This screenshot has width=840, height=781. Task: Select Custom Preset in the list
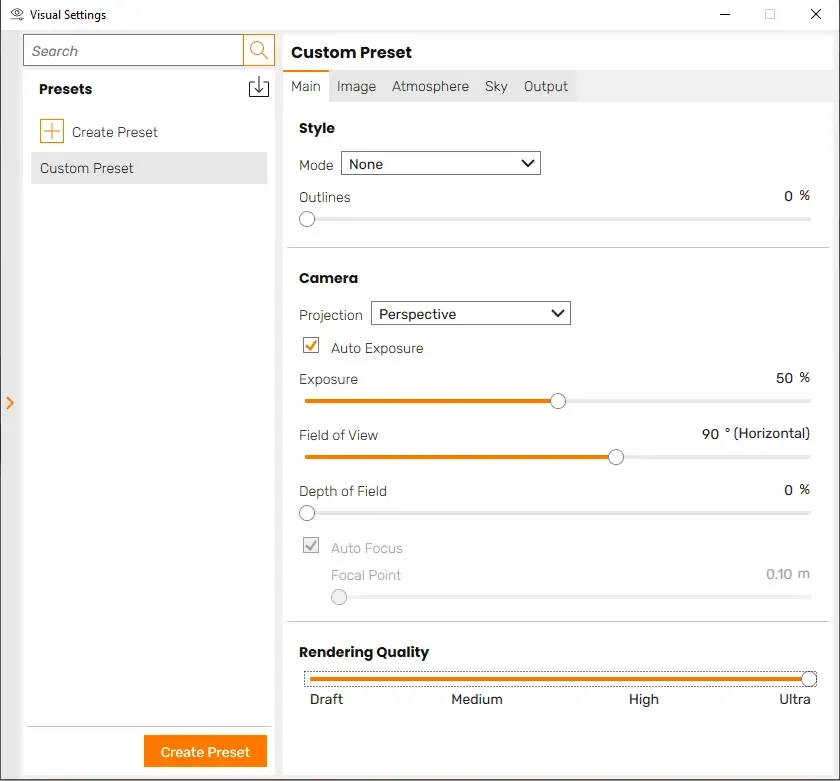point(148,168)
